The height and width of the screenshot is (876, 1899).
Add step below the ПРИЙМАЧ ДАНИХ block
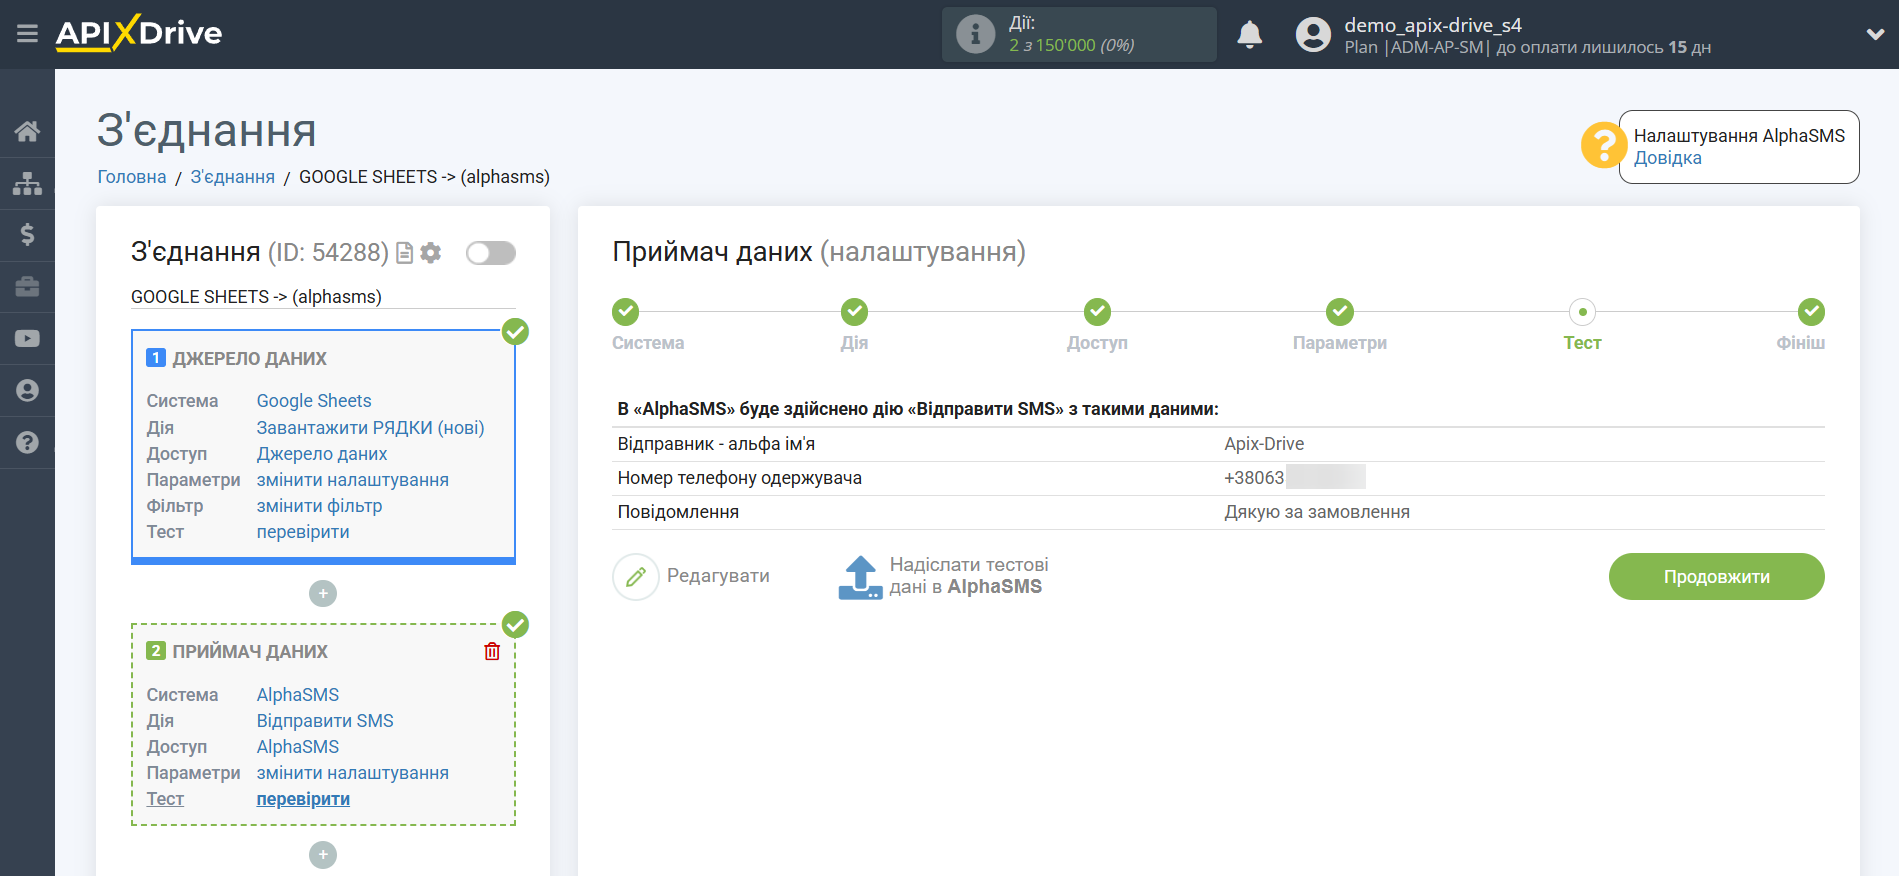(323, 855)
